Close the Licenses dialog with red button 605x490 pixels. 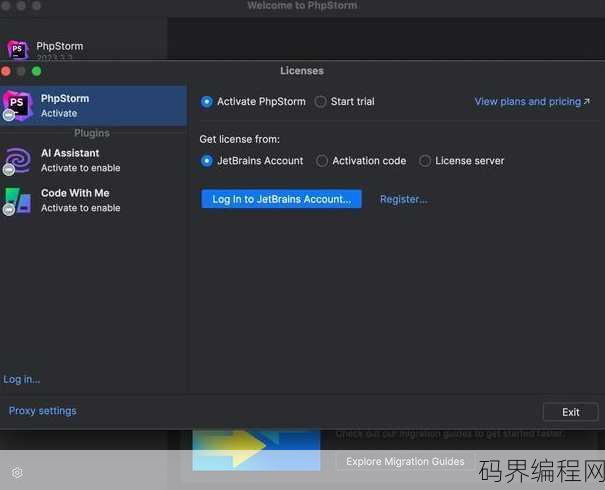(6, 71)
